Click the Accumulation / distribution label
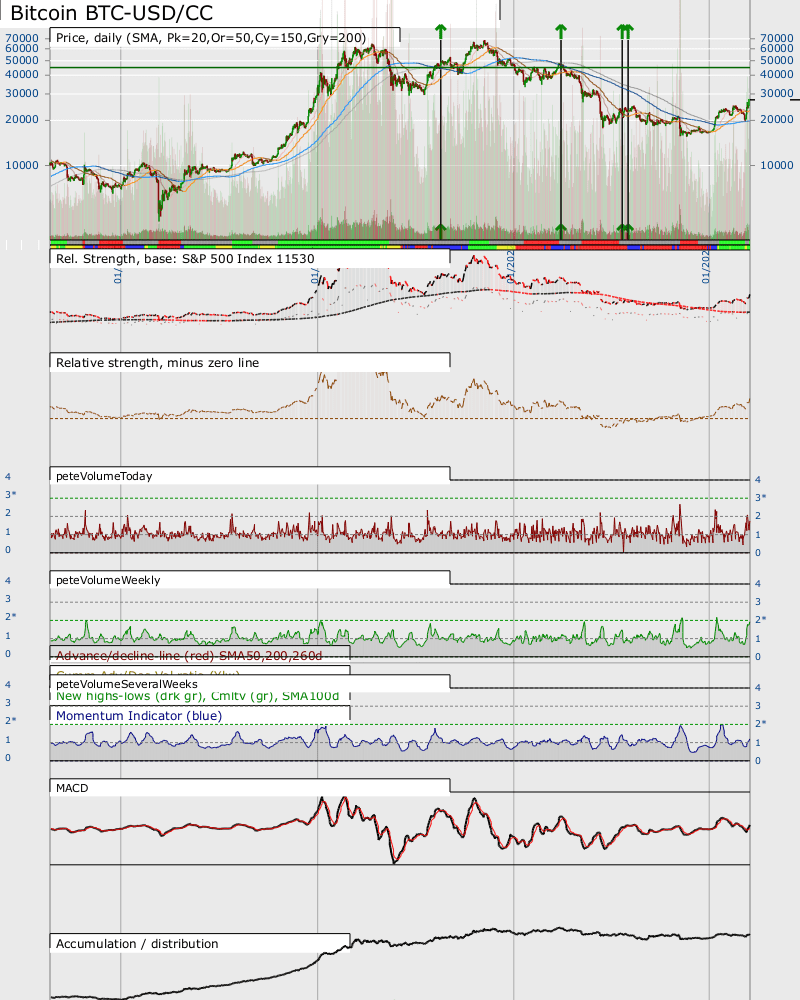This screenshot has height=1000, width=800. point(137,943)
